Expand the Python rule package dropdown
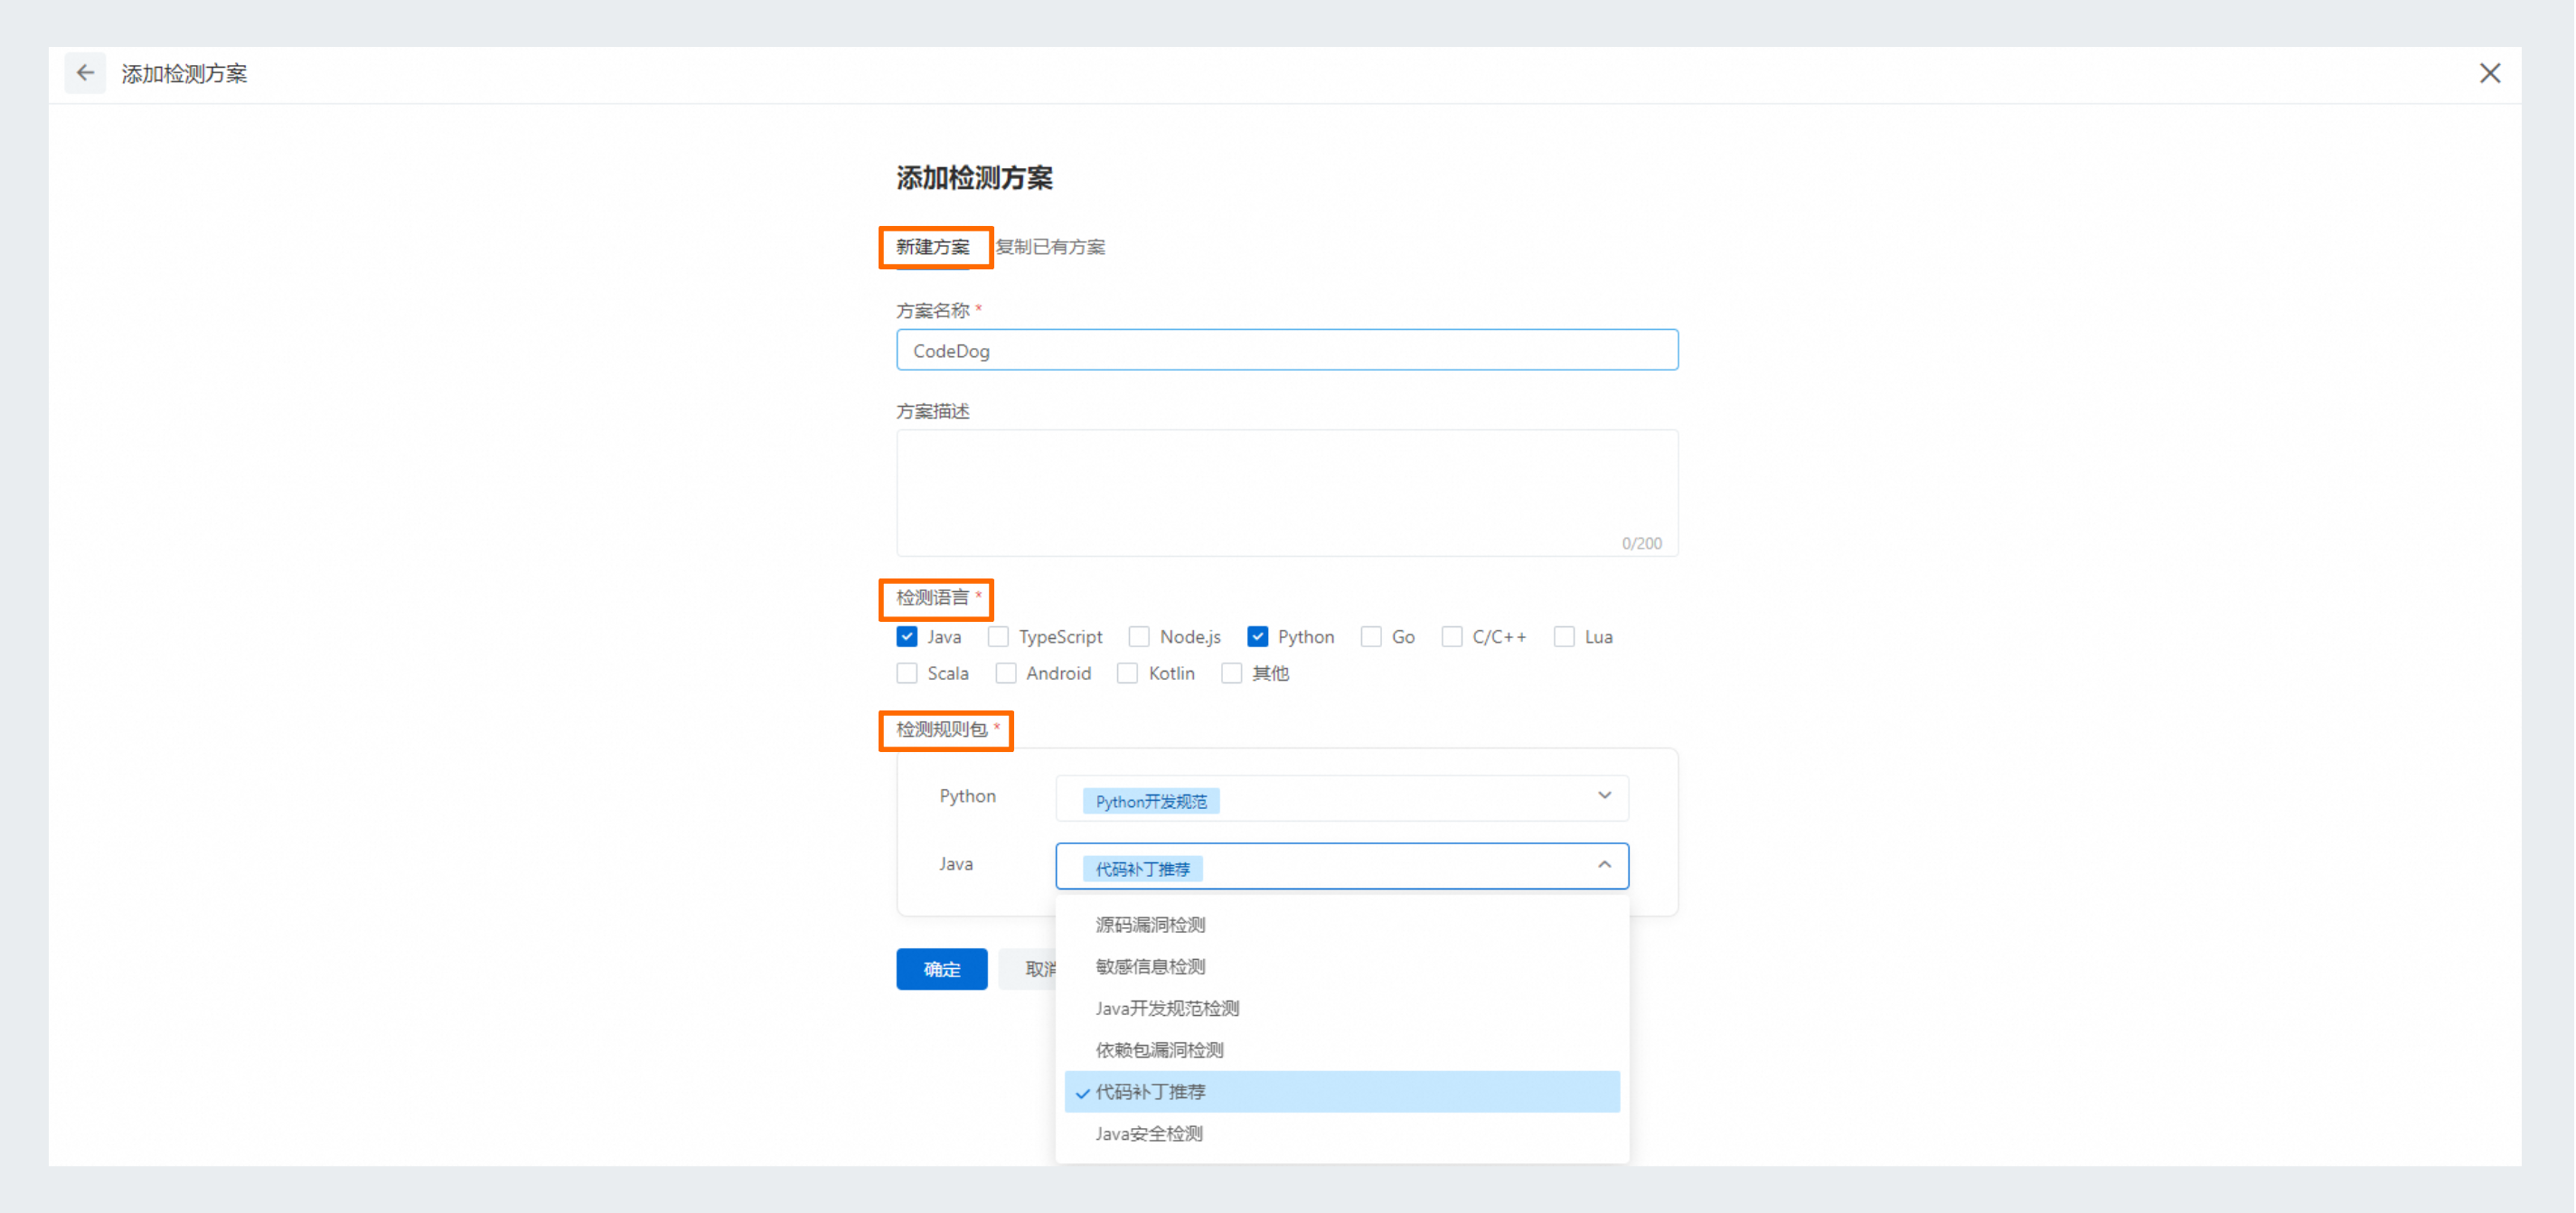This screenshot has height=1213, width=2576. (1604, 796)
